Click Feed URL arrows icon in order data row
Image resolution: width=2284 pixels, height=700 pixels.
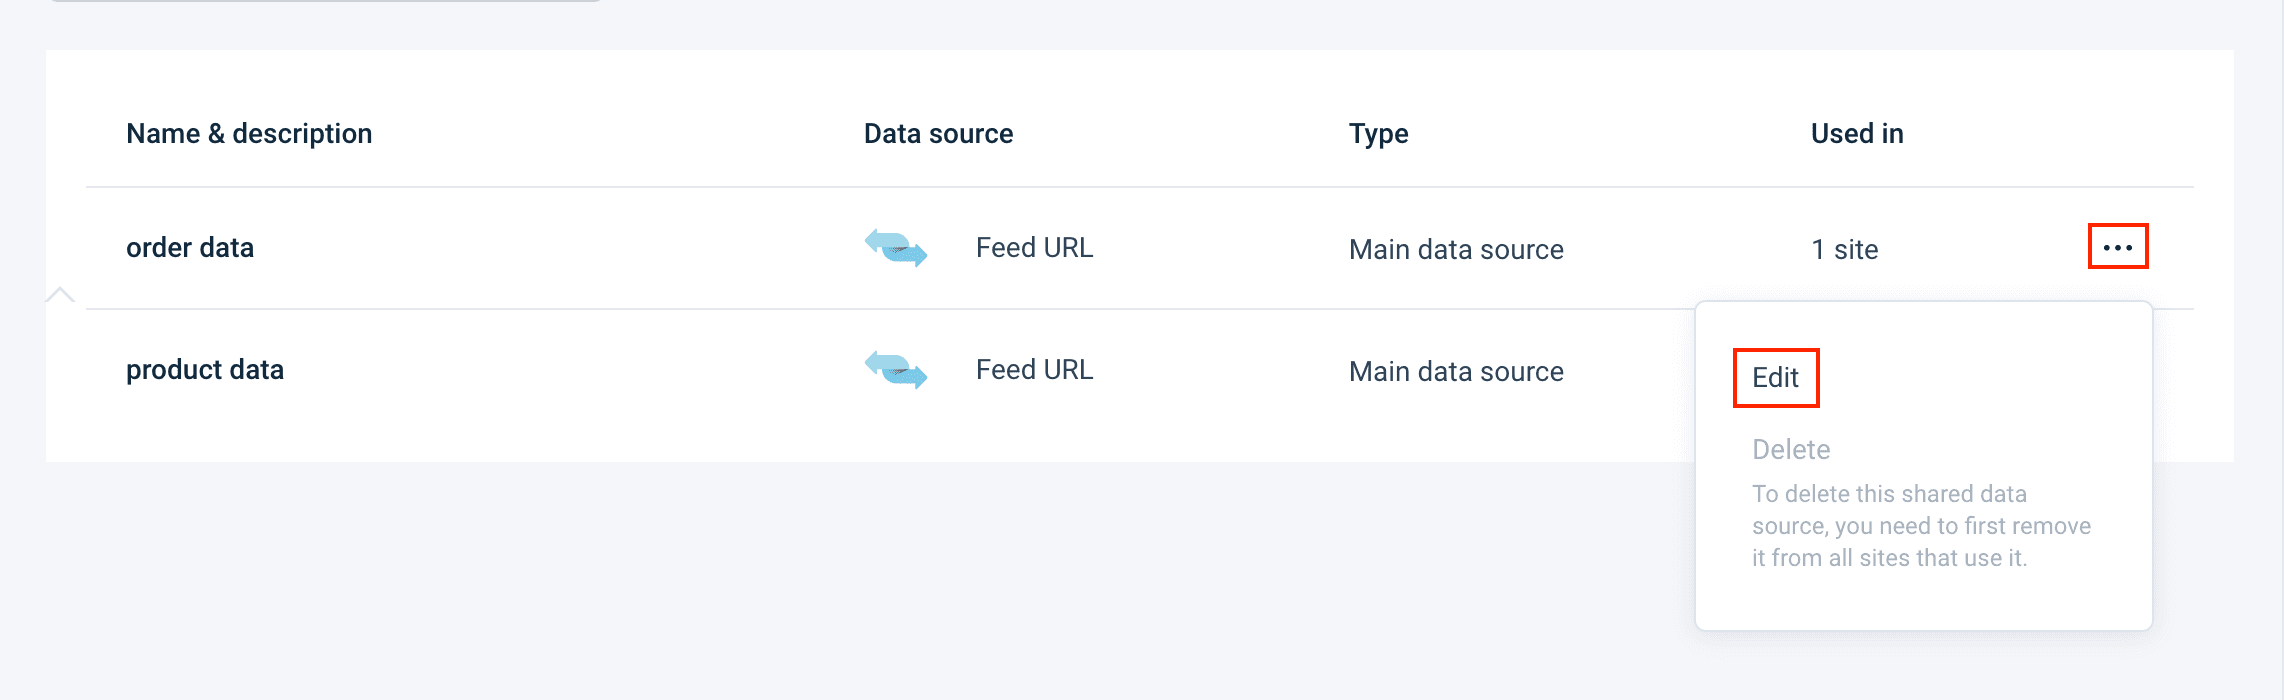click(896, 247)
